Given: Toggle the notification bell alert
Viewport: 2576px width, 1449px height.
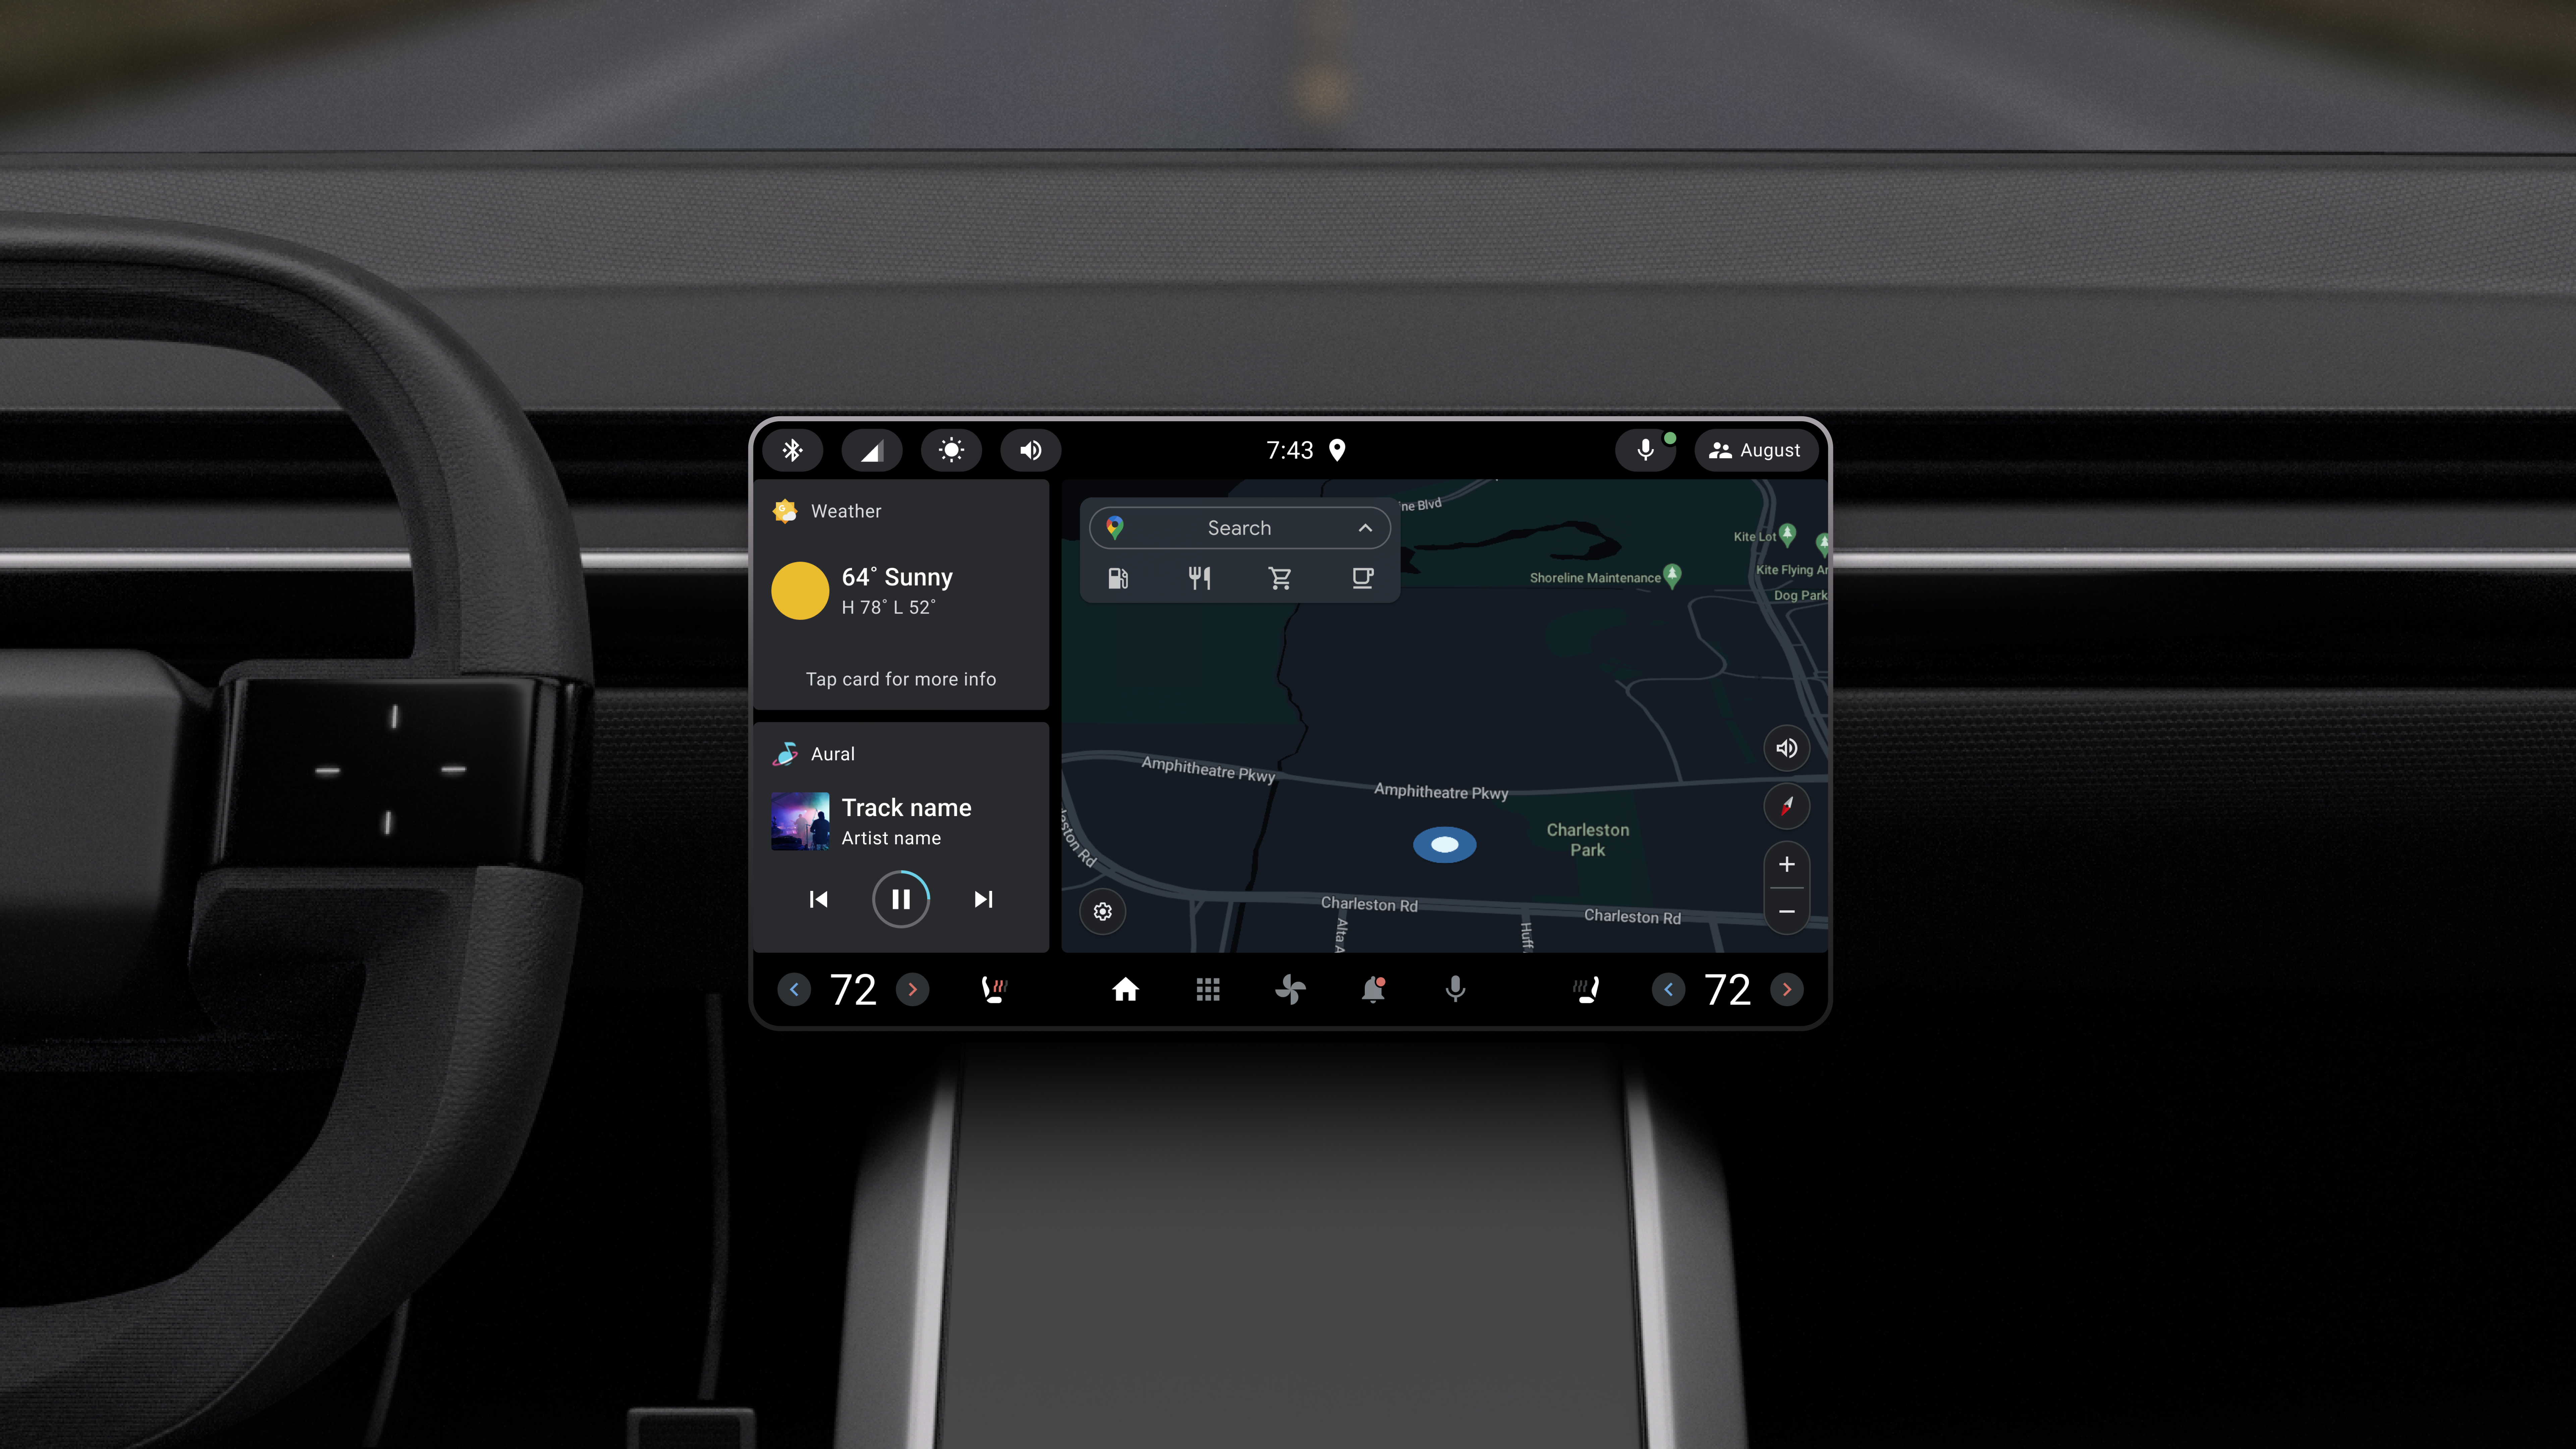Looking at the screenshot, I should [x=1373, y=989].
